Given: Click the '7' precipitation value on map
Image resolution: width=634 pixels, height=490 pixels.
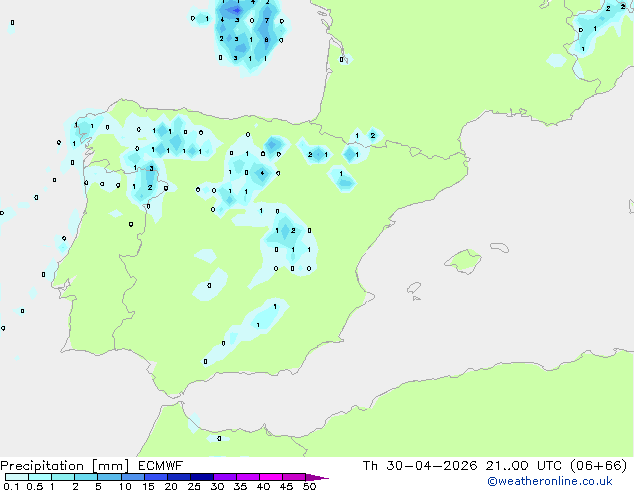Looking at the screenshot, I should [266, 20].
